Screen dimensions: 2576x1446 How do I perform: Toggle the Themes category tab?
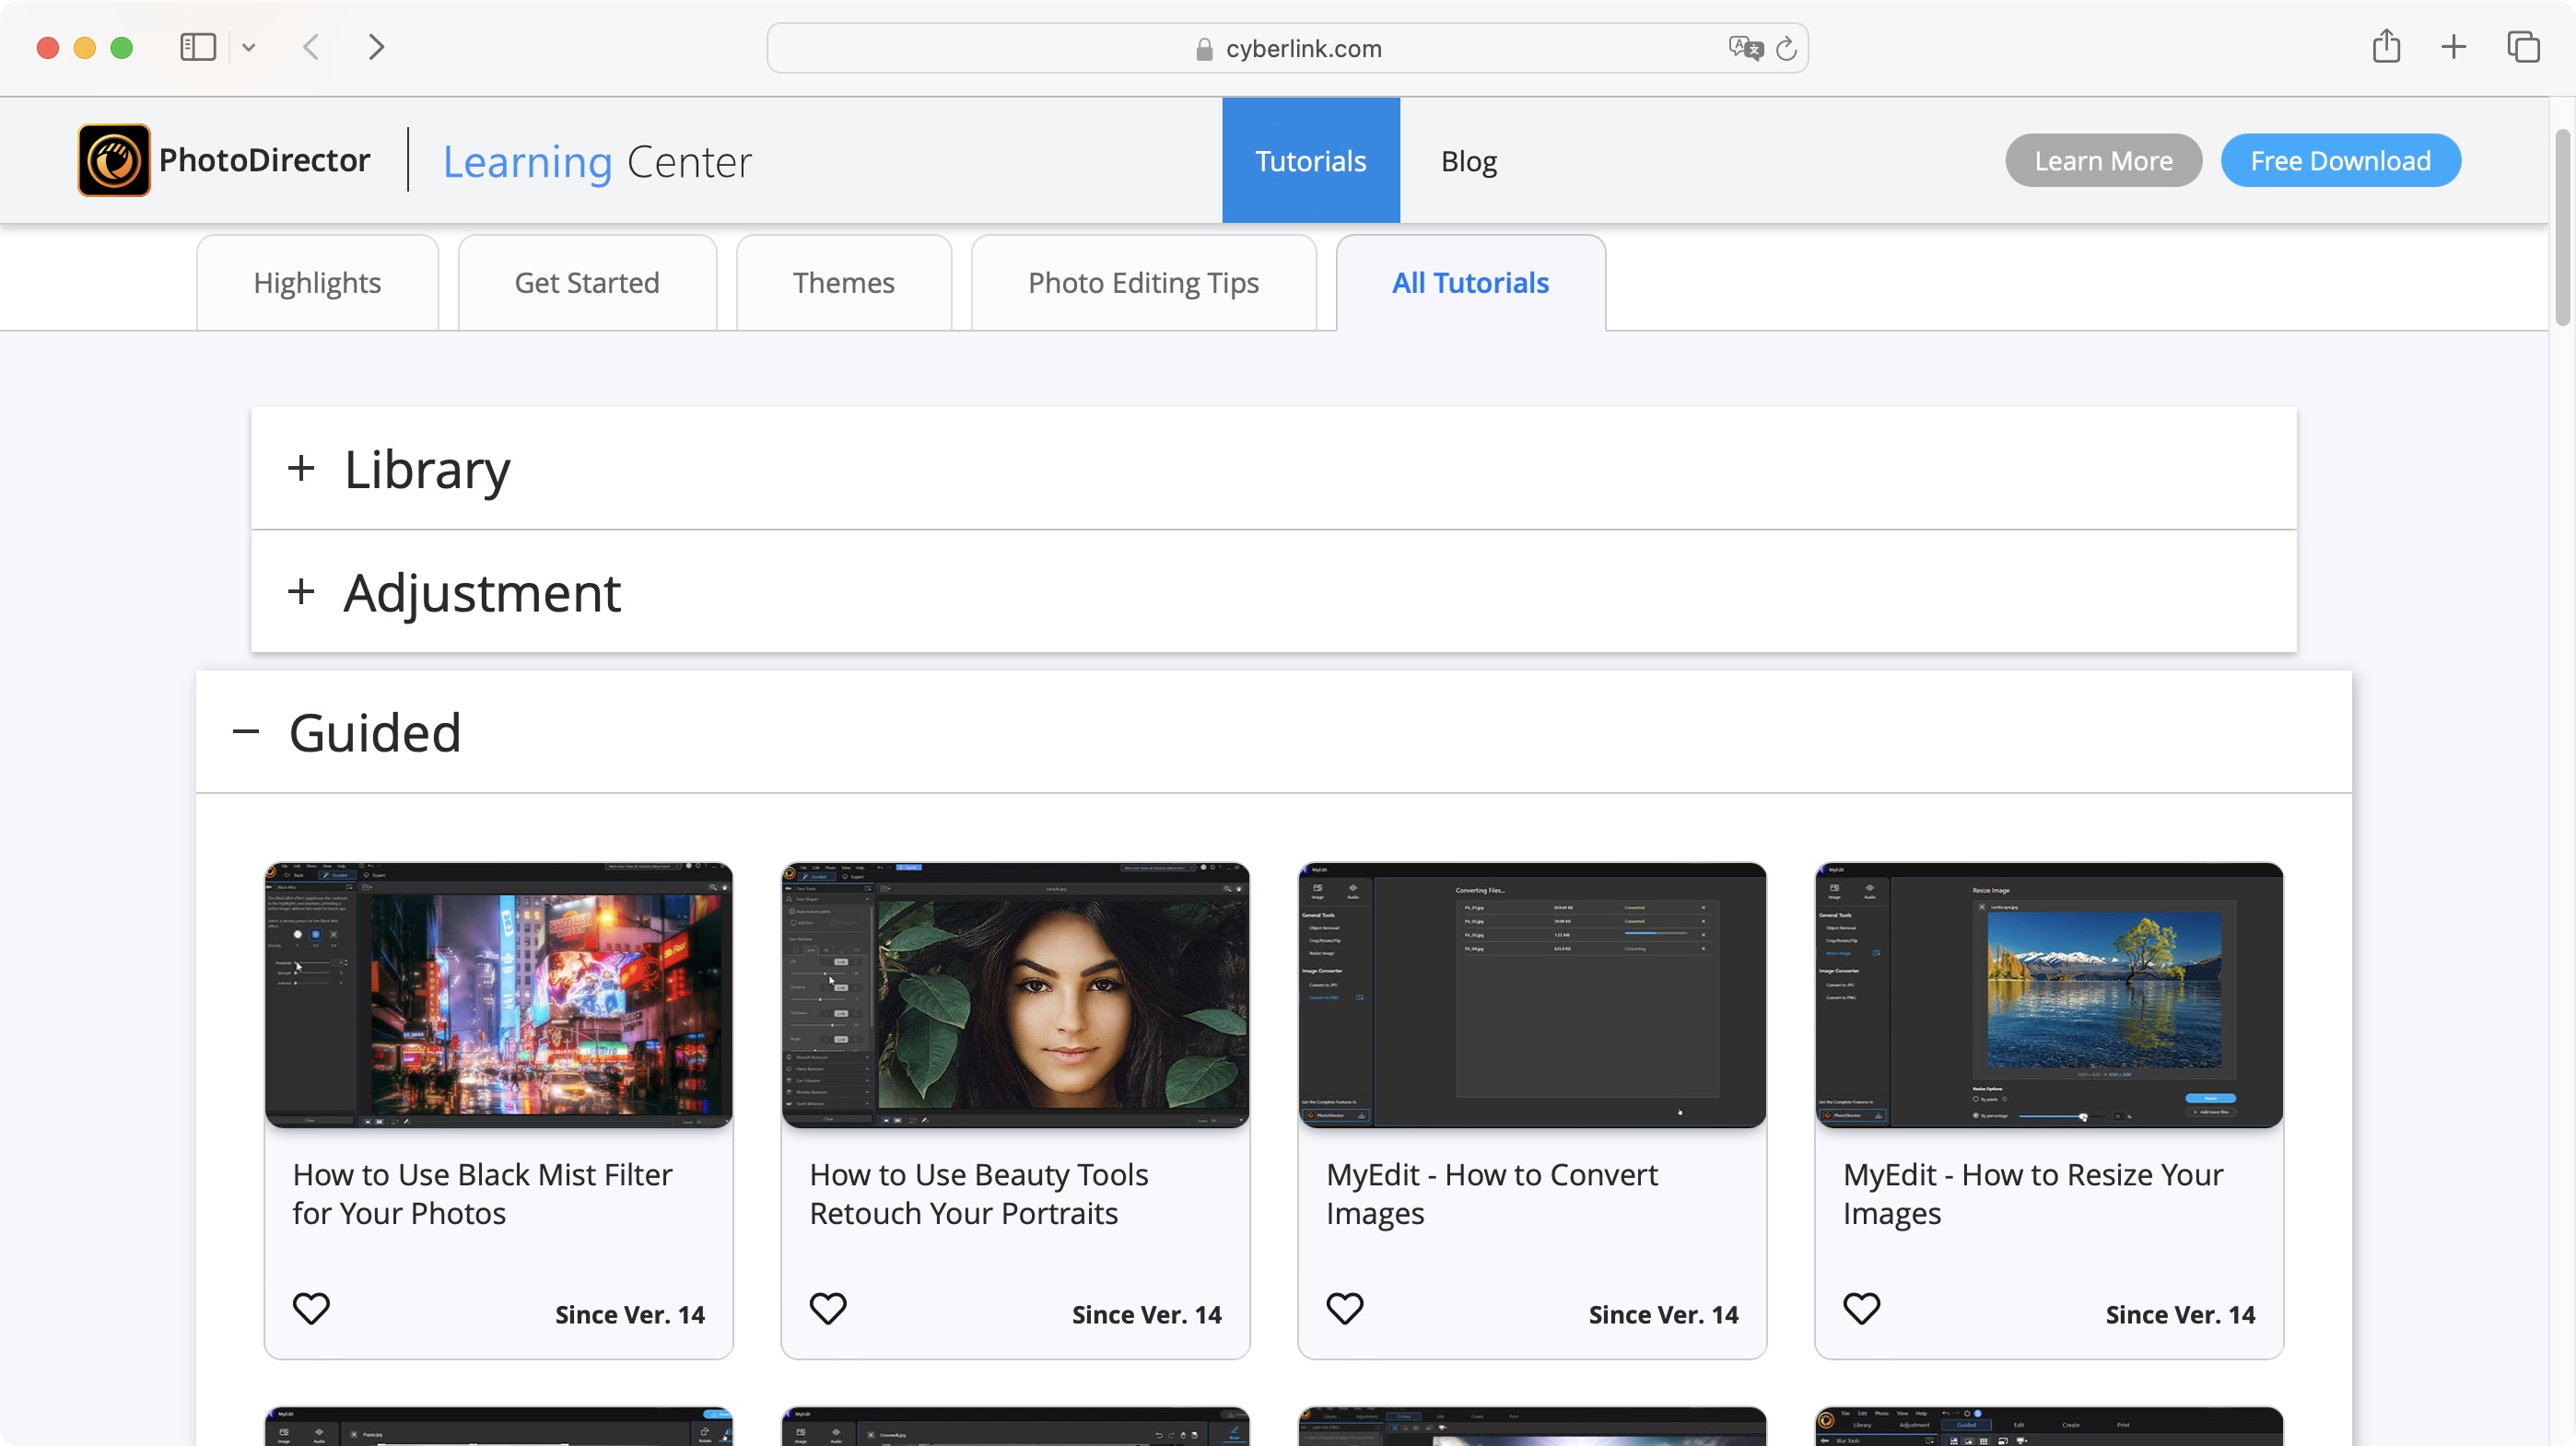[x=842, y=281]
